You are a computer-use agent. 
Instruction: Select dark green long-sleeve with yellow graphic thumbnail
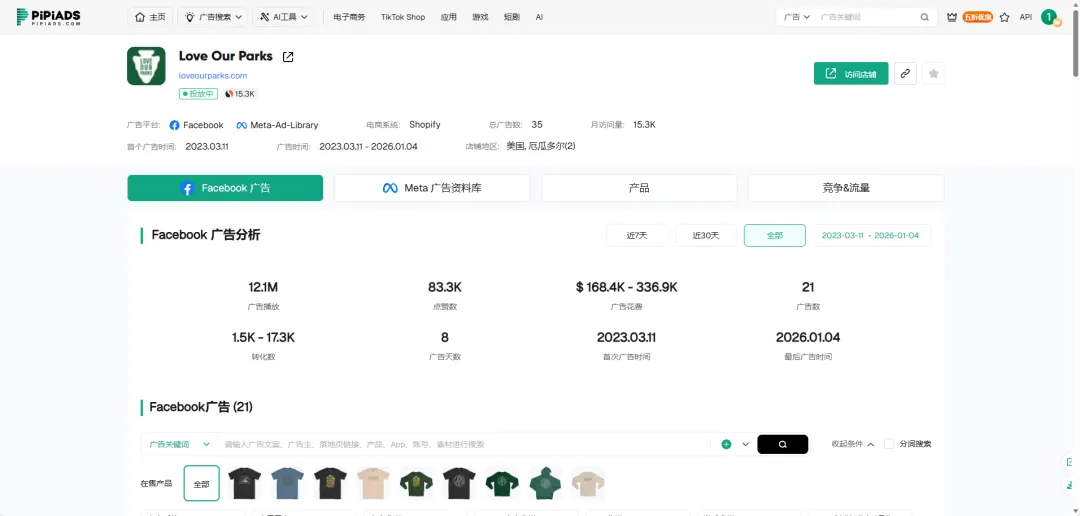(x=416, y=483)
